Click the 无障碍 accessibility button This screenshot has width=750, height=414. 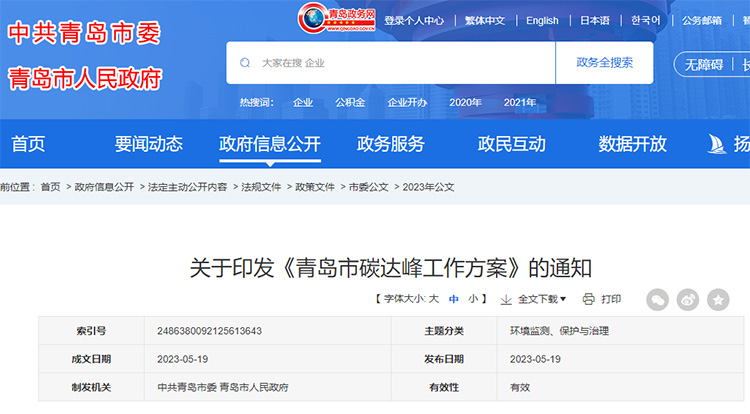[x=704, y=65]
